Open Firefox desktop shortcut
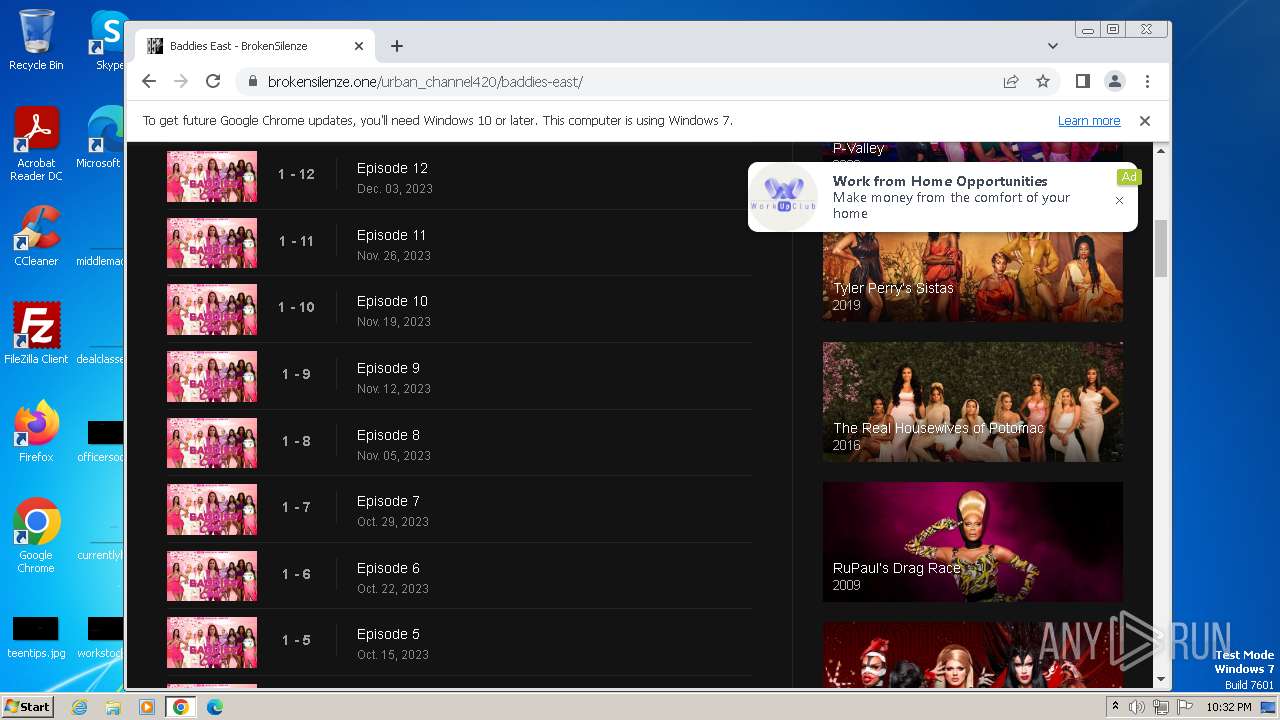1280x720 pixels. (36, 432)
